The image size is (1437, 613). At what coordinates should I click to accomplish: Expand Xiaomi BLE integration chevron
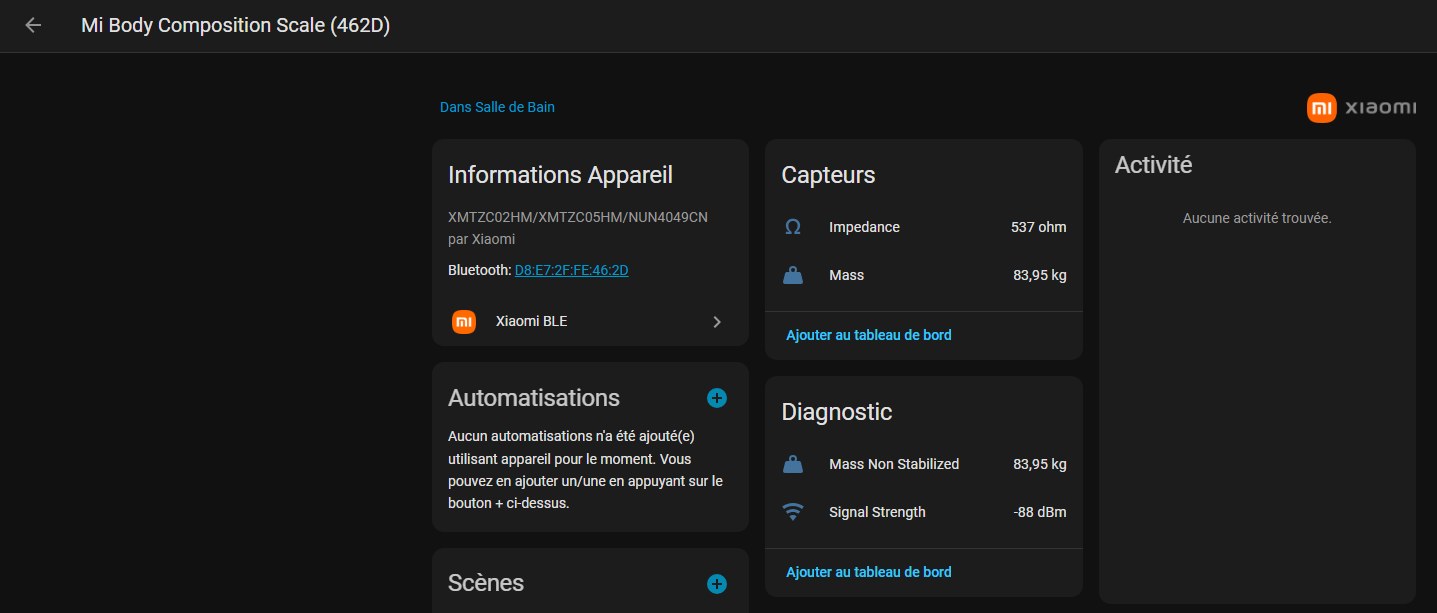point(716,322)
